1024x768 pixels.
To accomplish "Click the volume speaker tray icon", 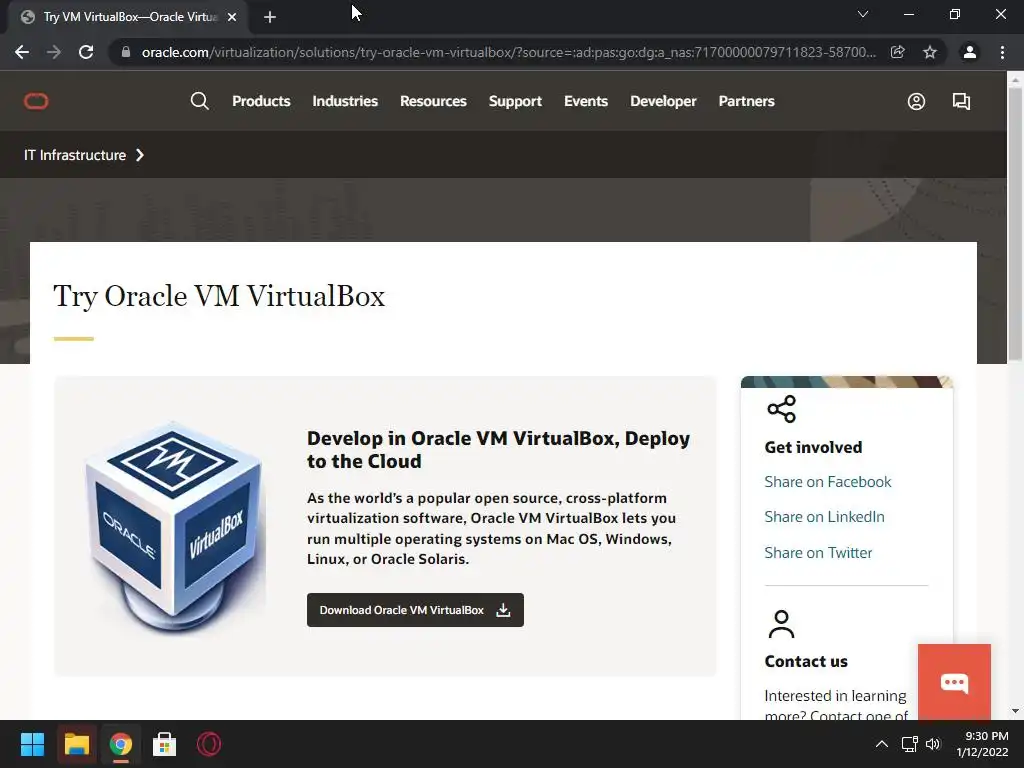I will (933, 744).
